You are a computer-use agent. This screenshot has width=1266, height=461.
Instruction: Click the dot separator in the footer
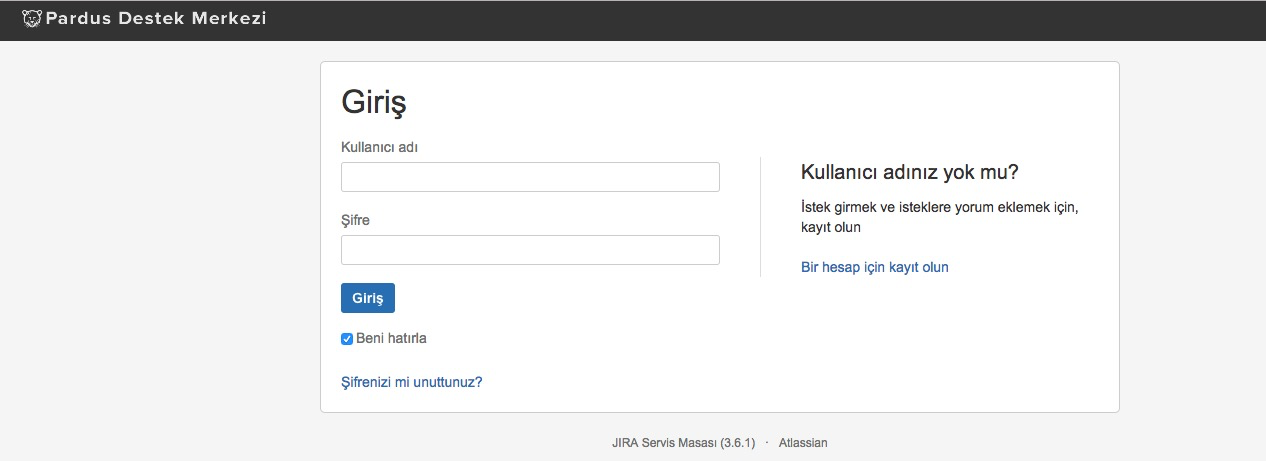click(x=767, y=442)
